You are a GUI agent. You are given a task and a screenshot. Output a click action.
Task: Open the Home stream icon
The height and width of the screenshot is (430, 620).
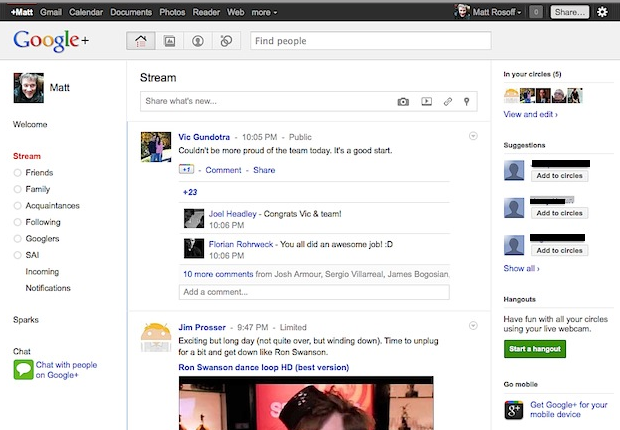coord(140,41)
